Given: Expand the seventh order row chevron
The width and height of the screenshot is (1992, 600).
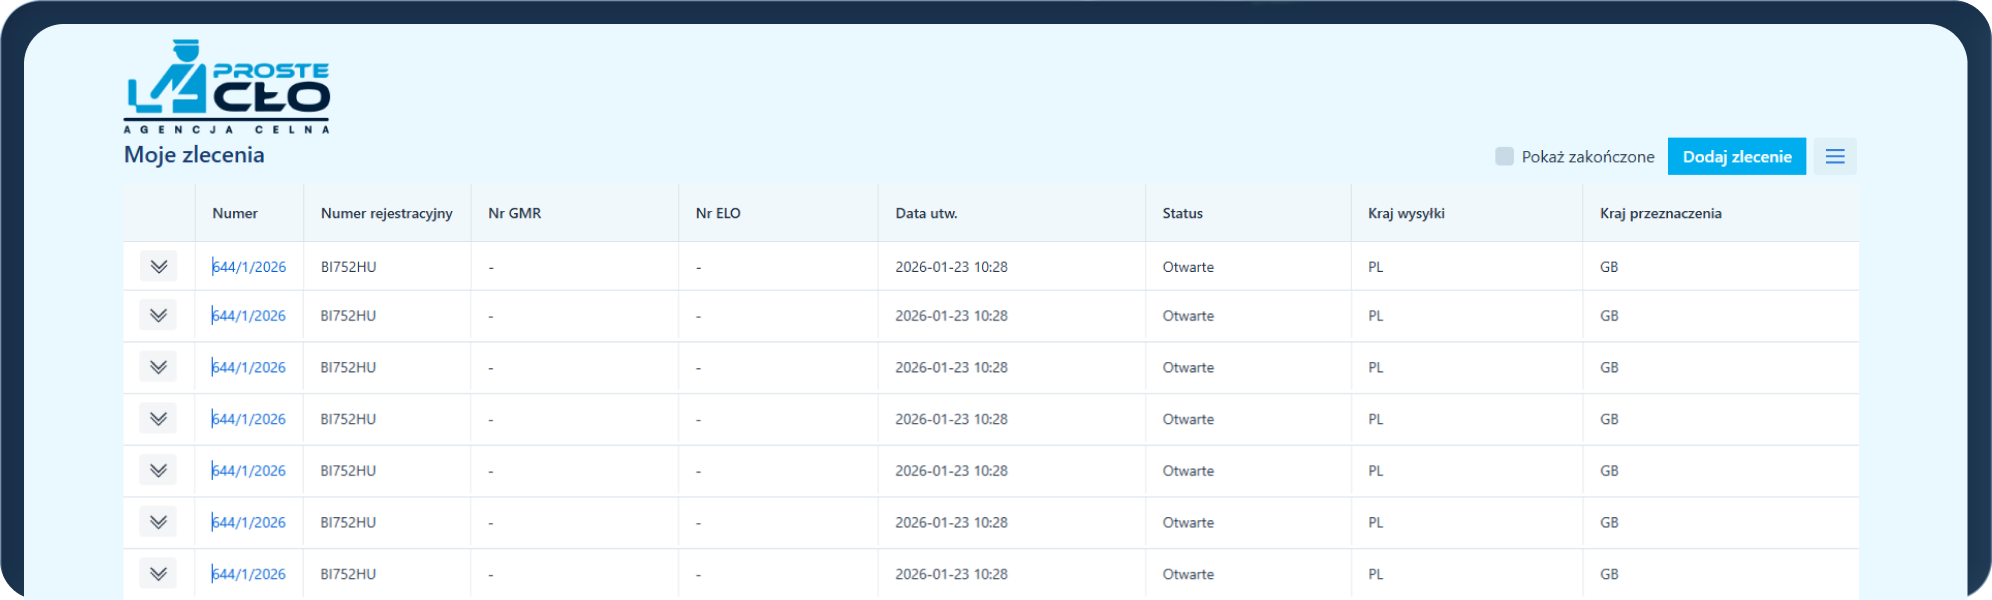Looking at the screenshot, I should pyautogui.click(x=158, y=574).
